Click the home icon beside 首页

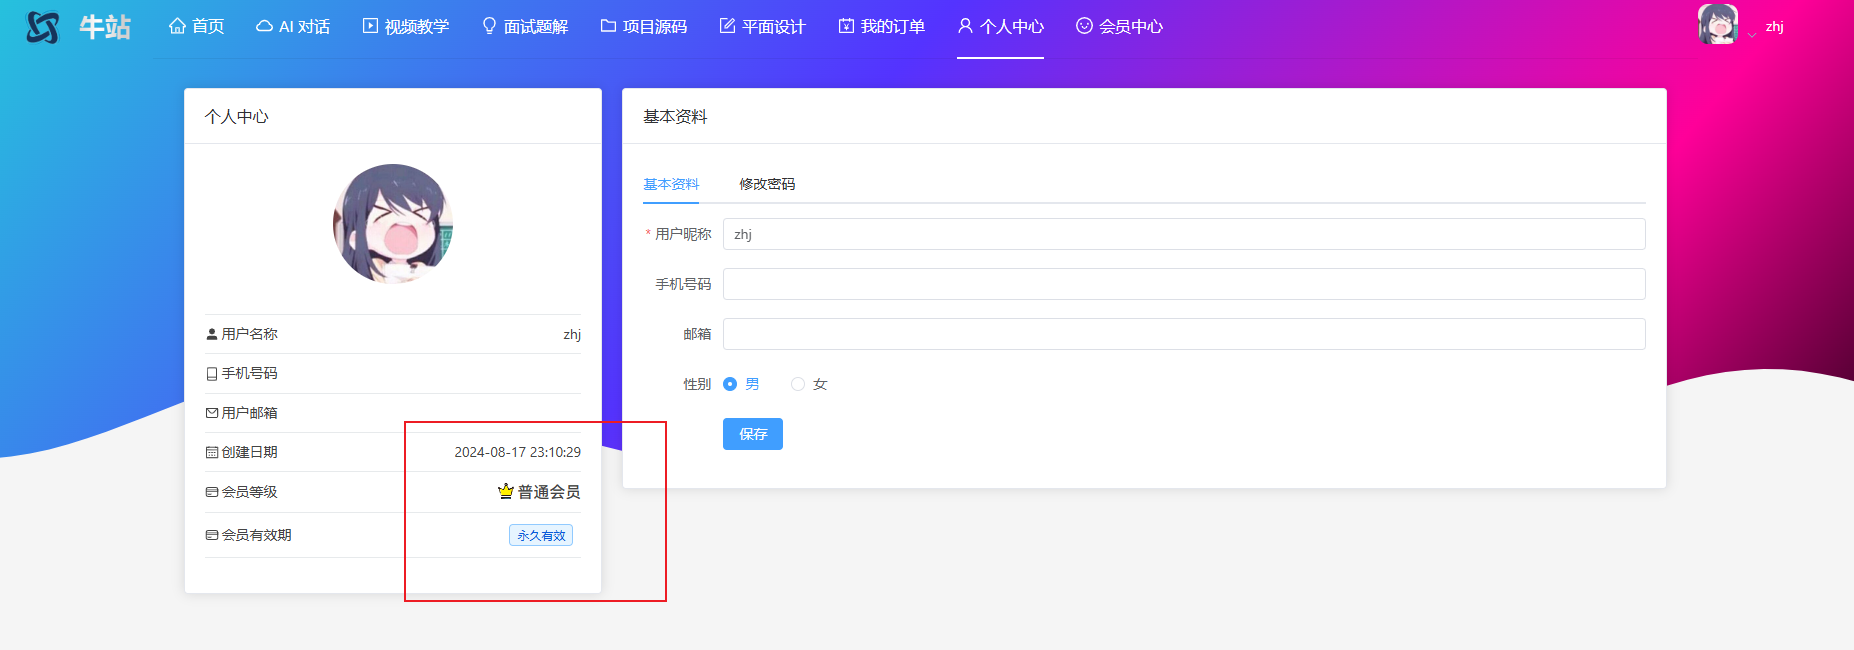click(177, 26)
